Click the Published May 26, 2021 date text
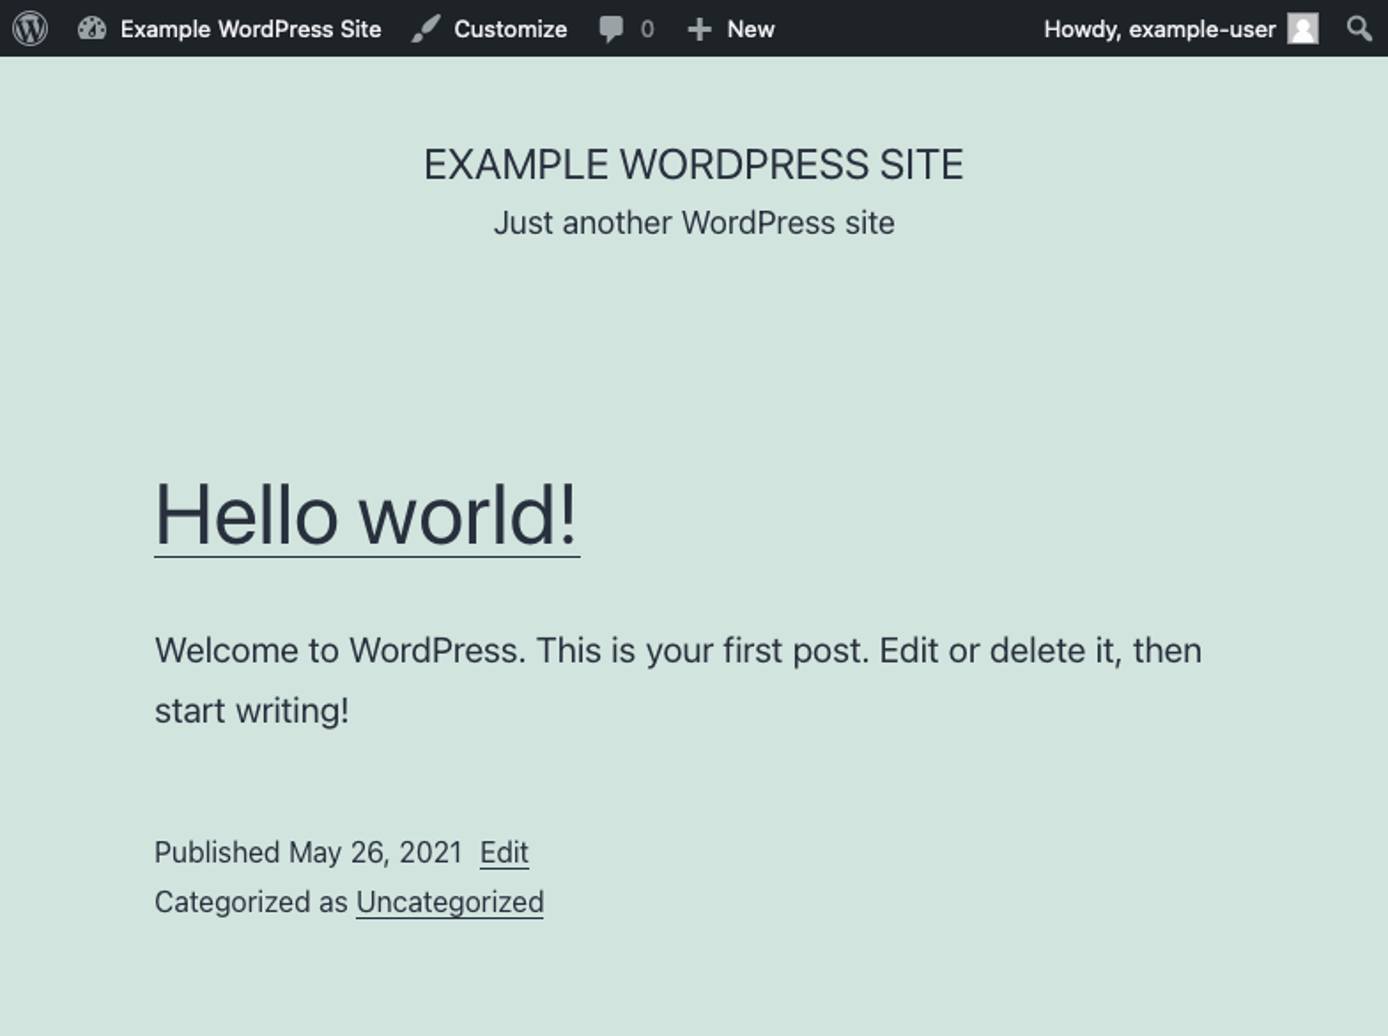 point(310,852)
